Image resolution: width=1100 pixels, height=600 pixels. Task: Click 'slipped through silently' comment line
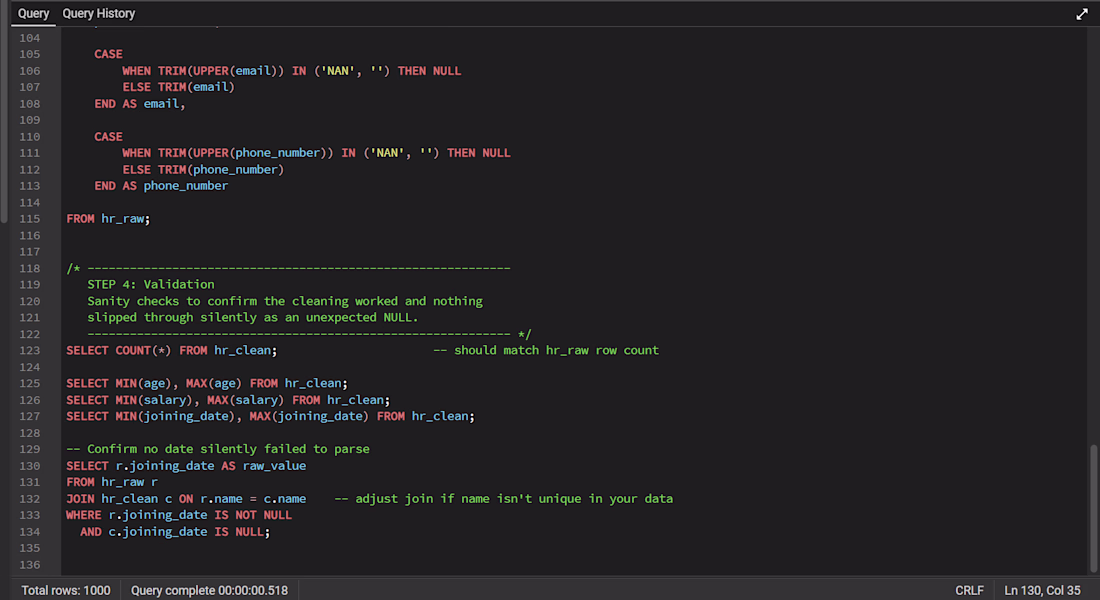pos(253,317)
